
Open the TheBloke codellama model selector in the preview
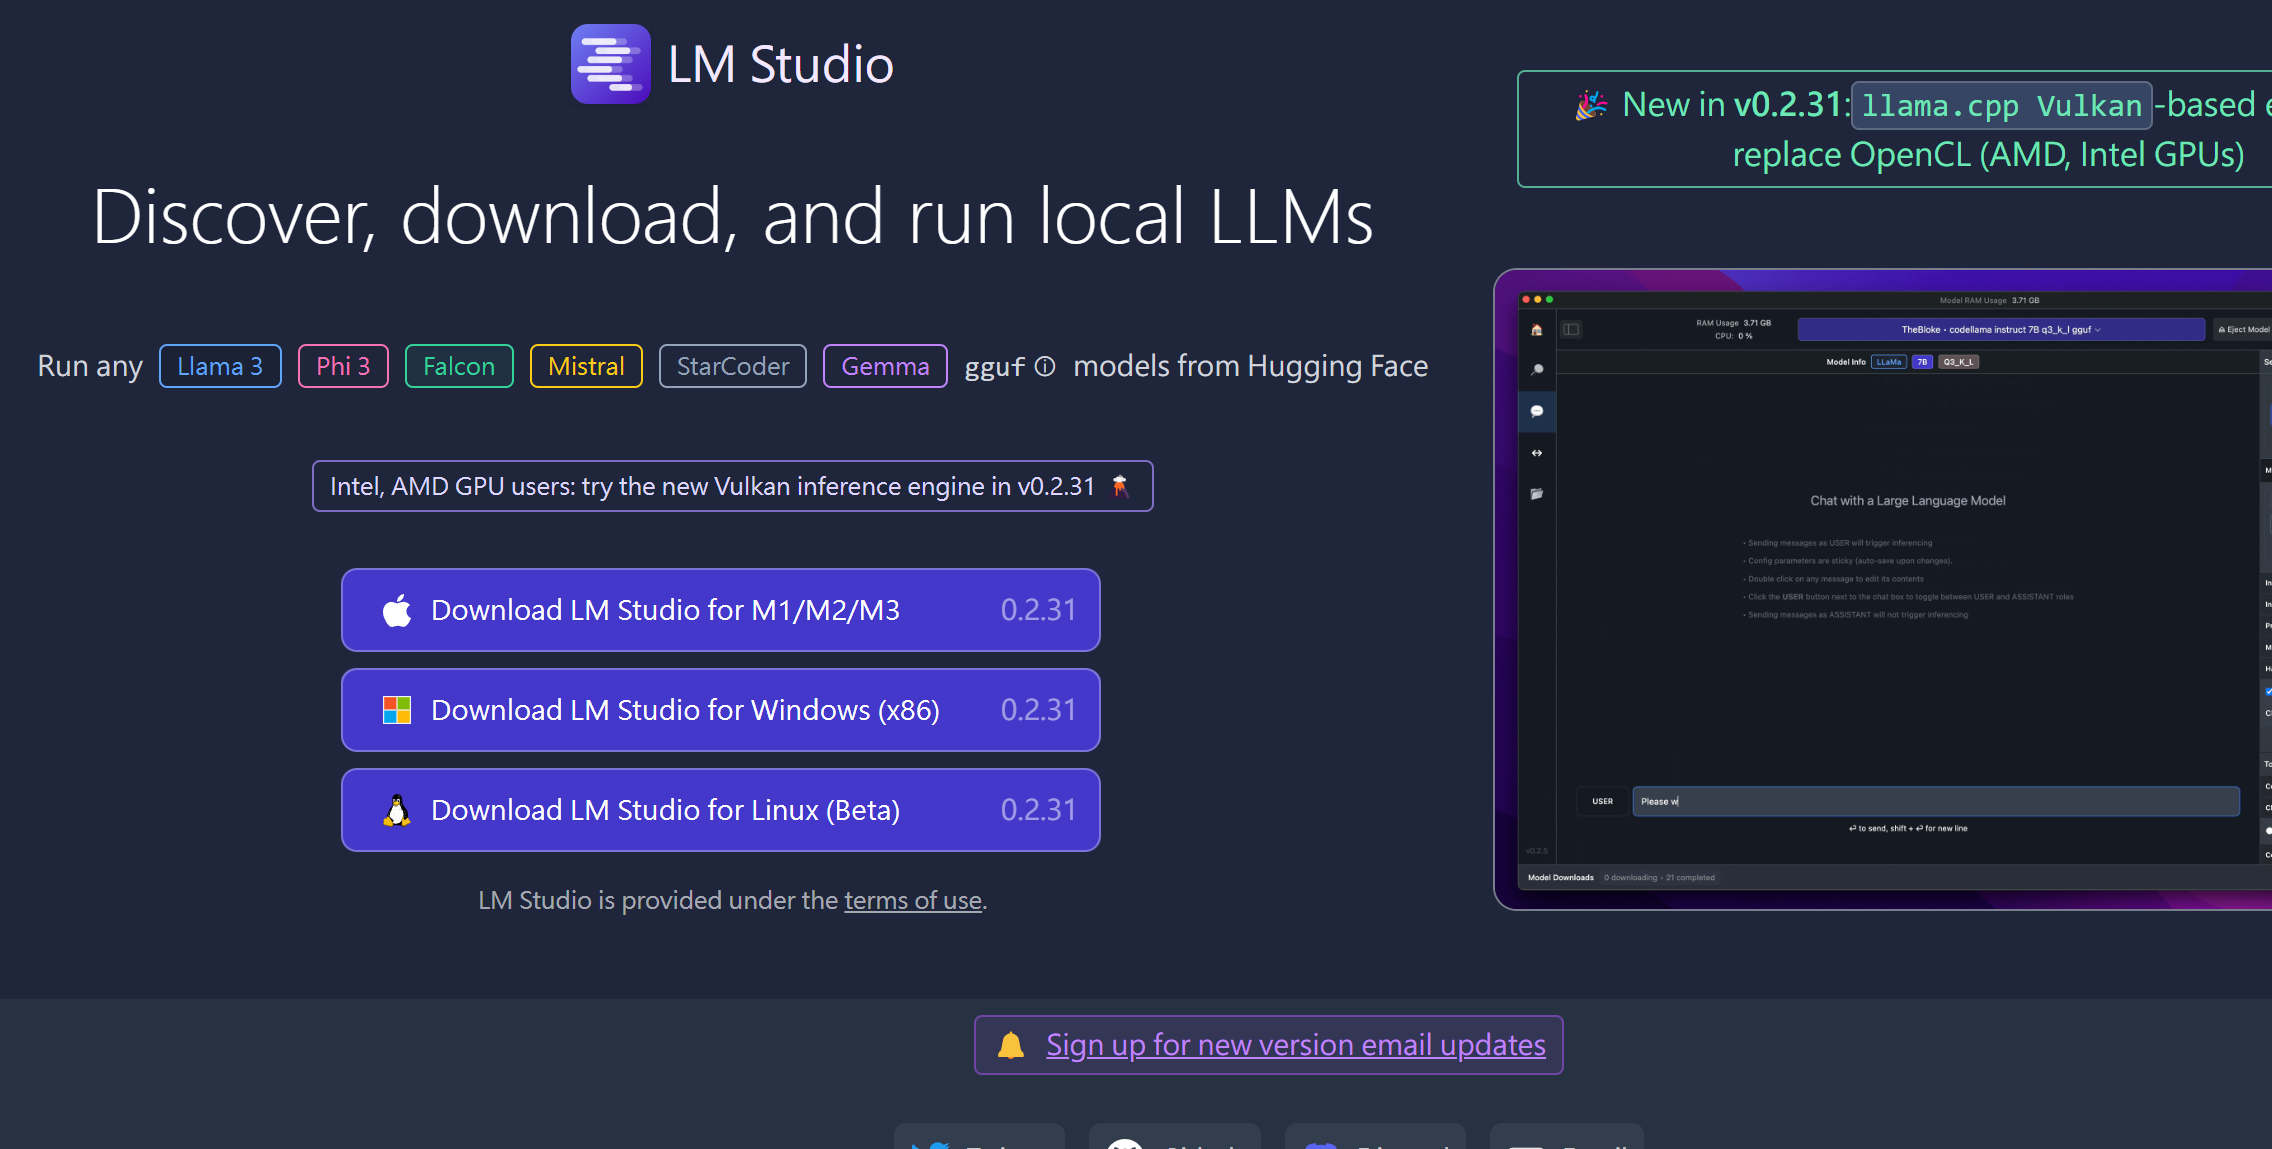tap(2001, 329)
